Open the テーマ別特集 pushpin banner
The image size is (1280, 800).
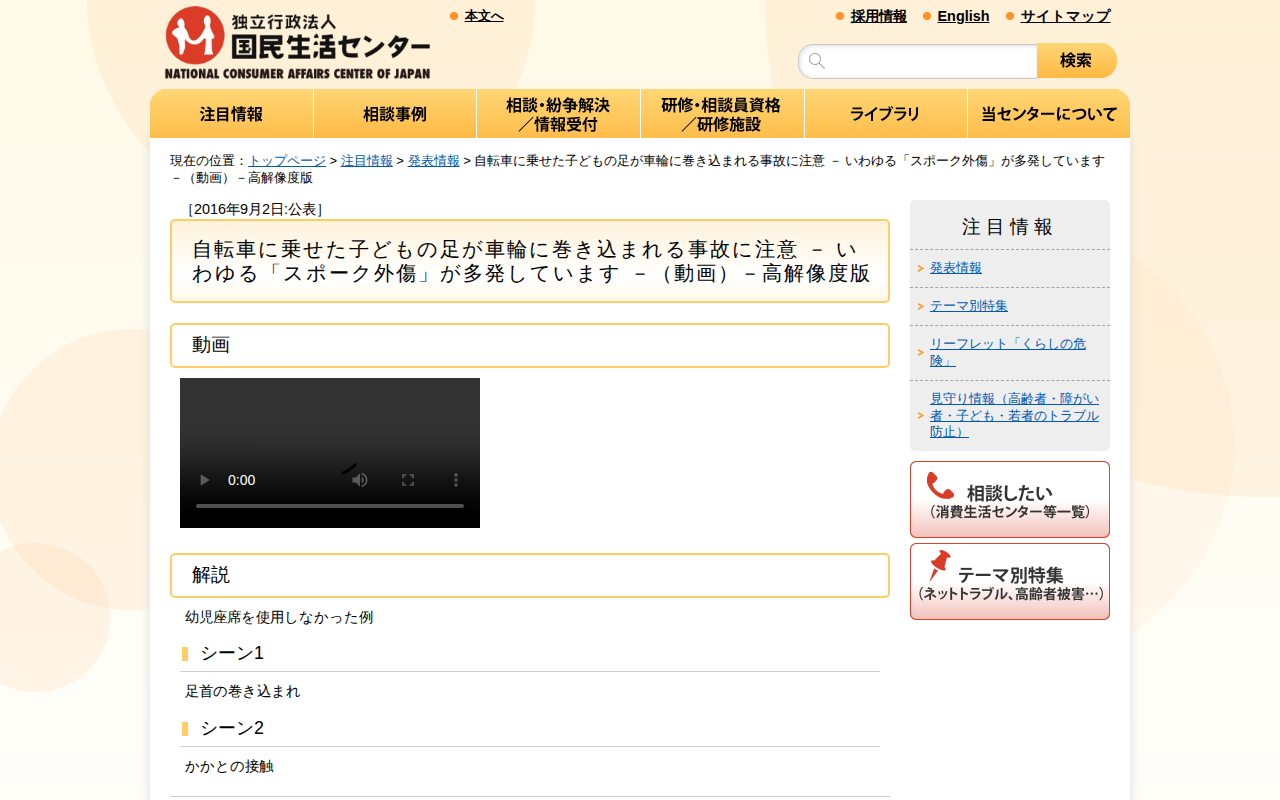pyautogui.click(x=1010, y=581)
